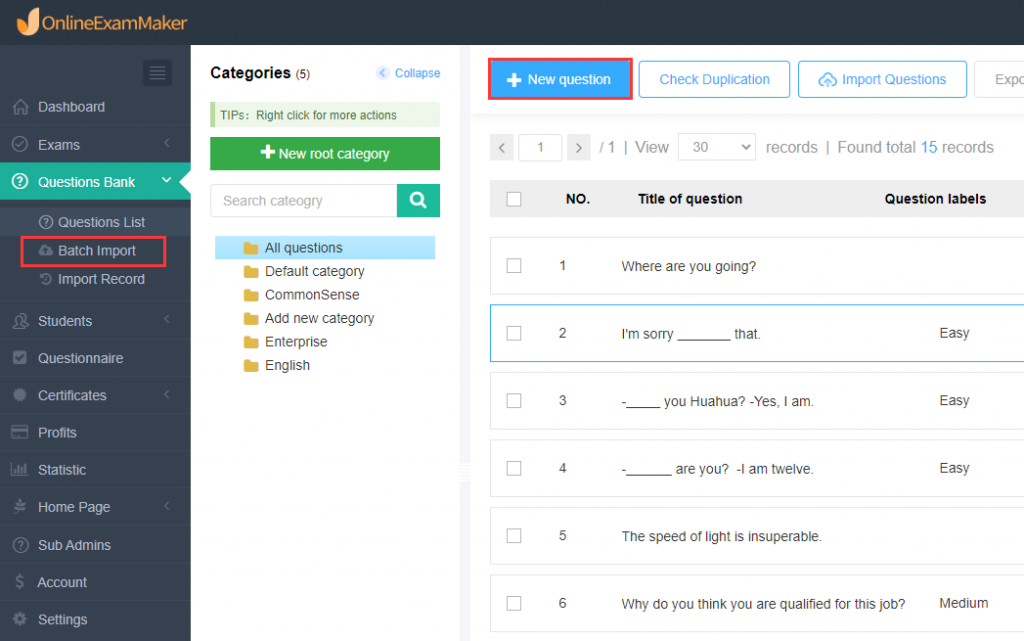This screenshot has width=1024, height=641.
Task: Click the Search category input field
Action: click(304, 200)
